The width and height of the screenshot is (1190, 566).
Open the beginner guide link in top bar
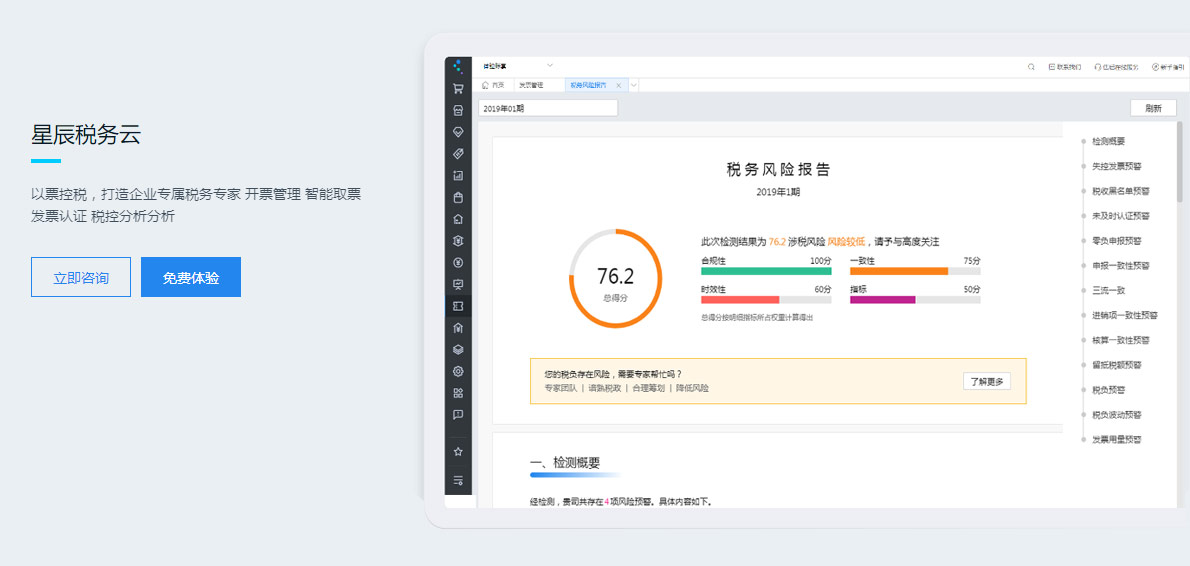tap(1167, 67)
